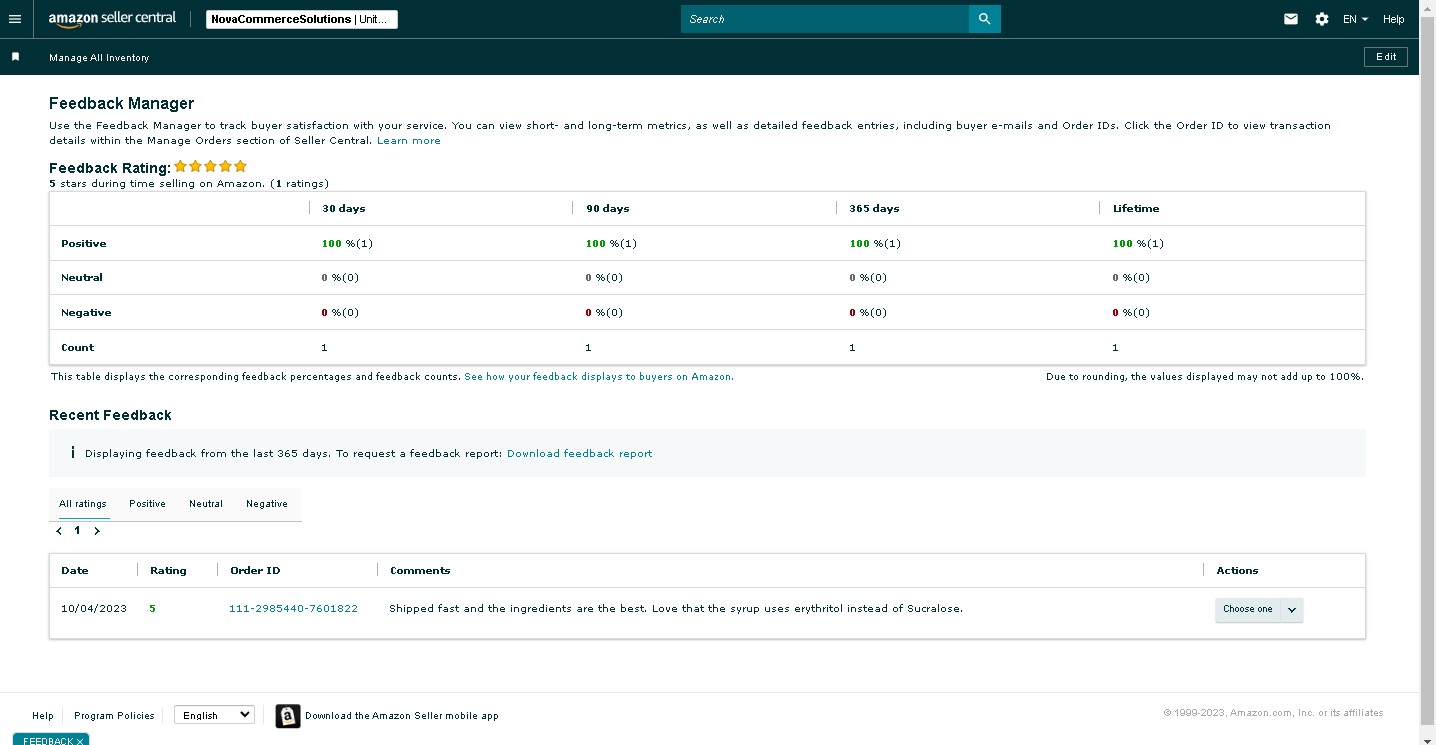This screenshot has width=1436, height=745.
Task: Open the settings gear icon
Action: (x=1322, y=19)
